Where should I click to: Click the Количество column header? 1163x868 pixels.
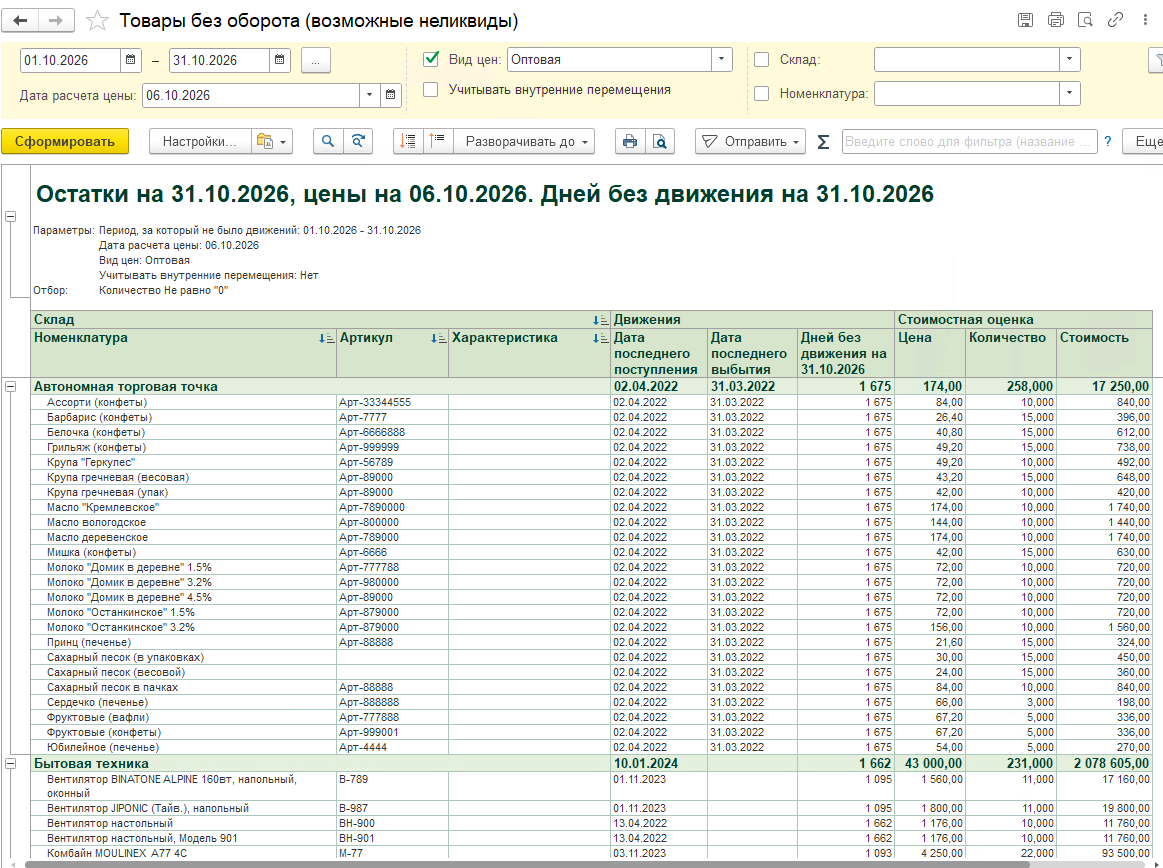tap(1010, 353)
